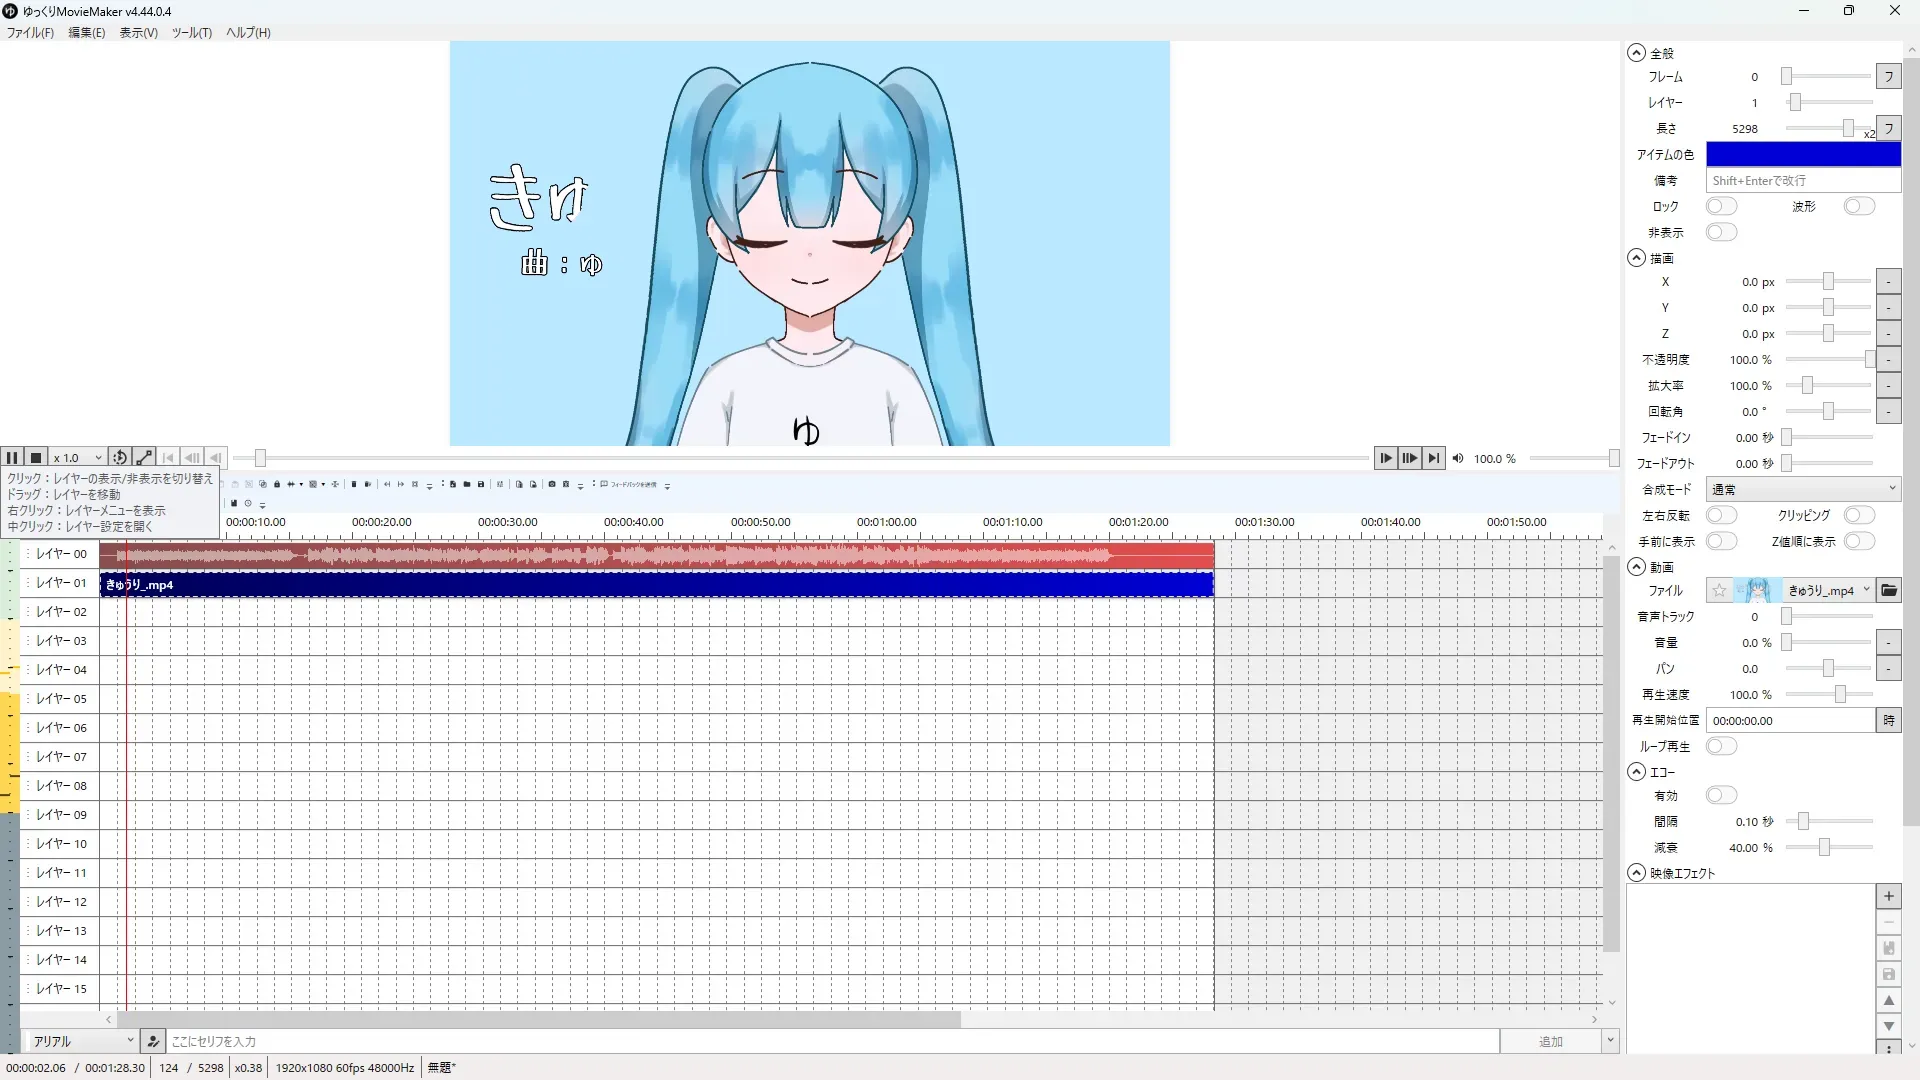The image size is (1920, 1080).
Task: Open the ツール(T) menu
Action: coord(191,33)
